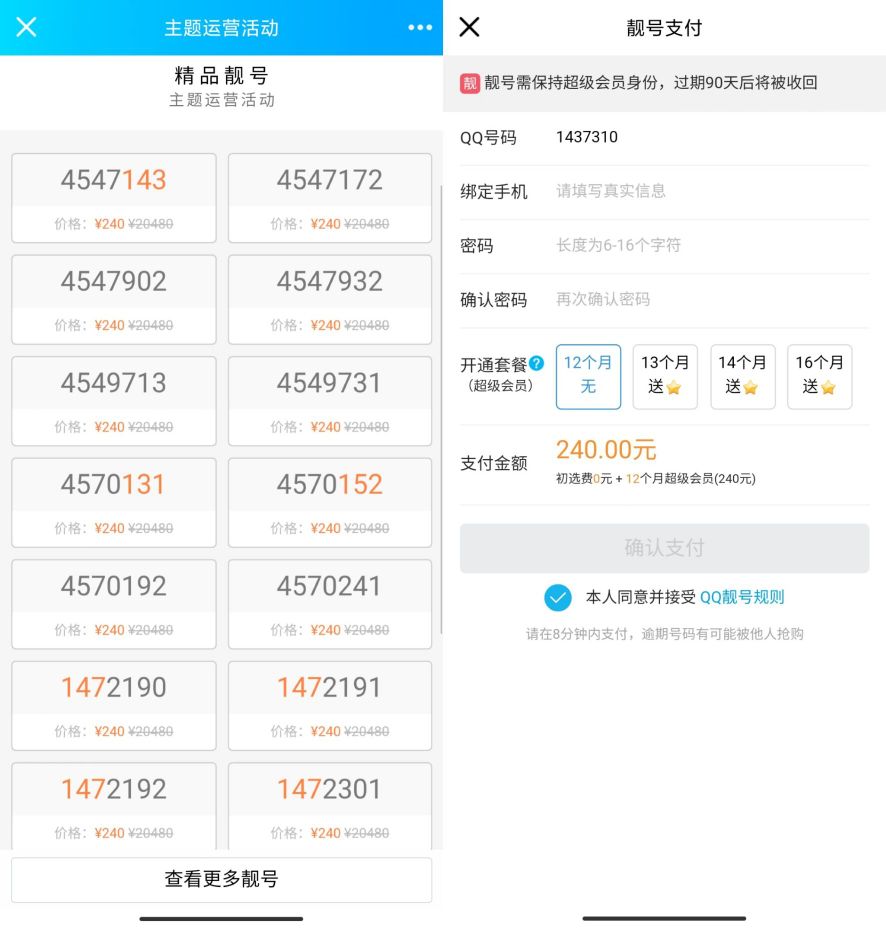This screenshot has height=928, width=886.
Task: Tap the 确认支付 button
Action: click(x=665, y=548)
